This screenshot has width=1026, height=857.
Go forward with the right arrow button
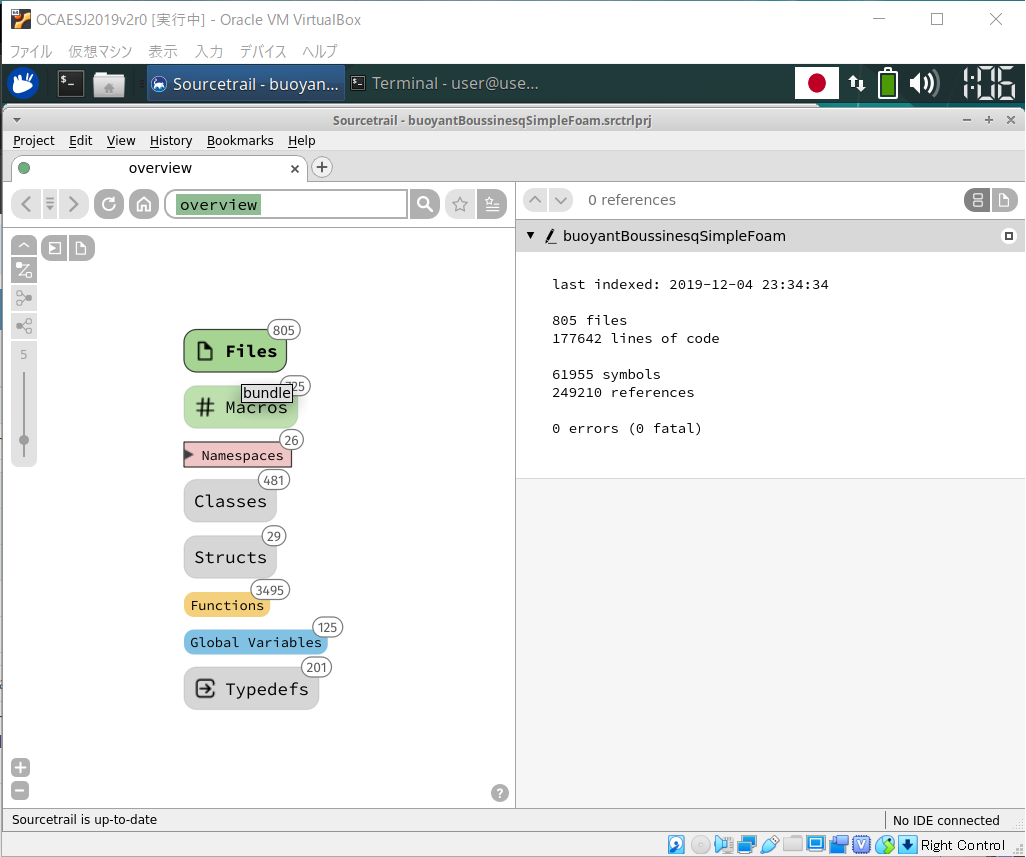(73, 205)
